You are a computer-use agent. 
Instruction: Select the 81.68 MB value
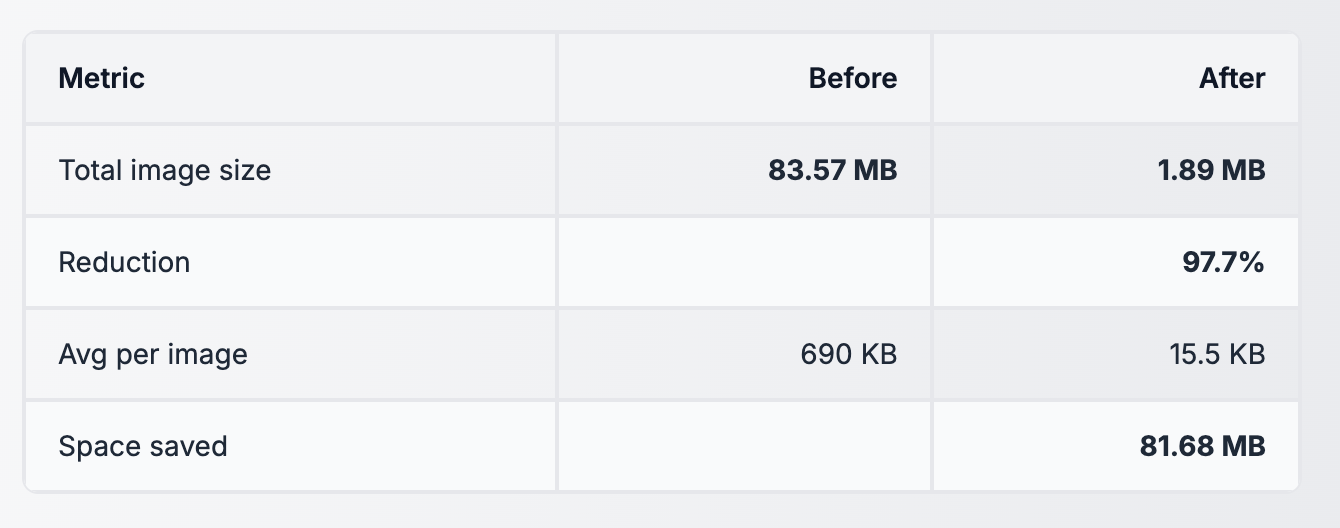(x=1202, y=446)
